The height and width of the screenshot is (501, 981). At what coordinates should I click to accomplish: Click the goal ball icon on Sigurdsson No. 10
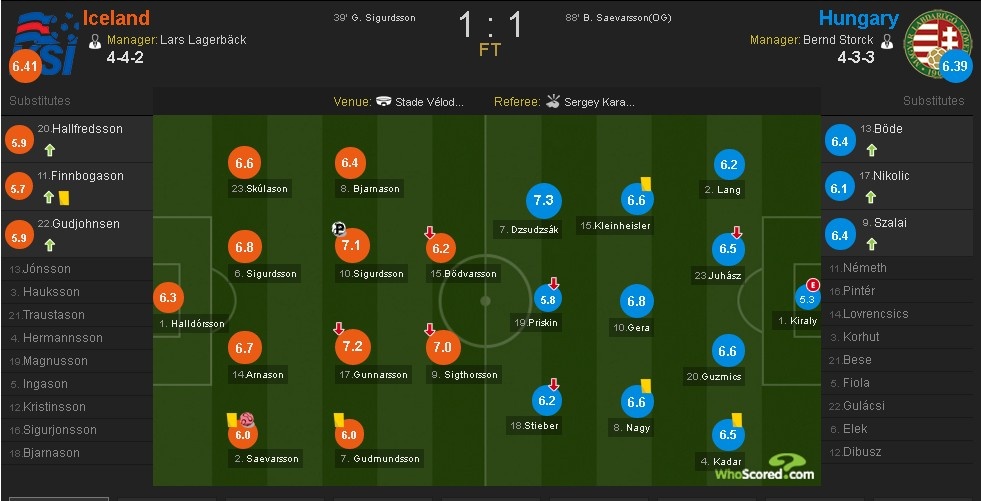[x=339, y=228]
